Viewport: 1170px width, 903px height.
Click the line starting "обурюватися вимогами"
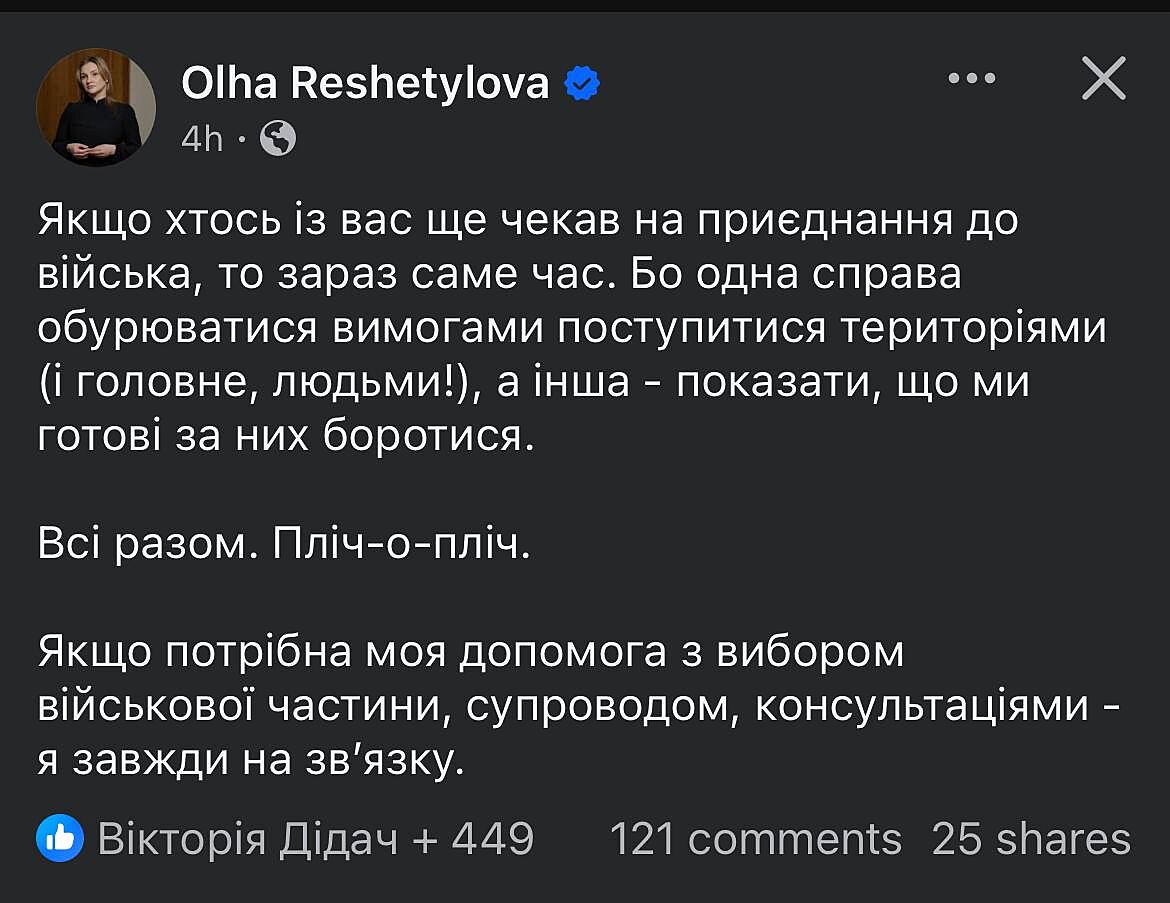[572, 329]
